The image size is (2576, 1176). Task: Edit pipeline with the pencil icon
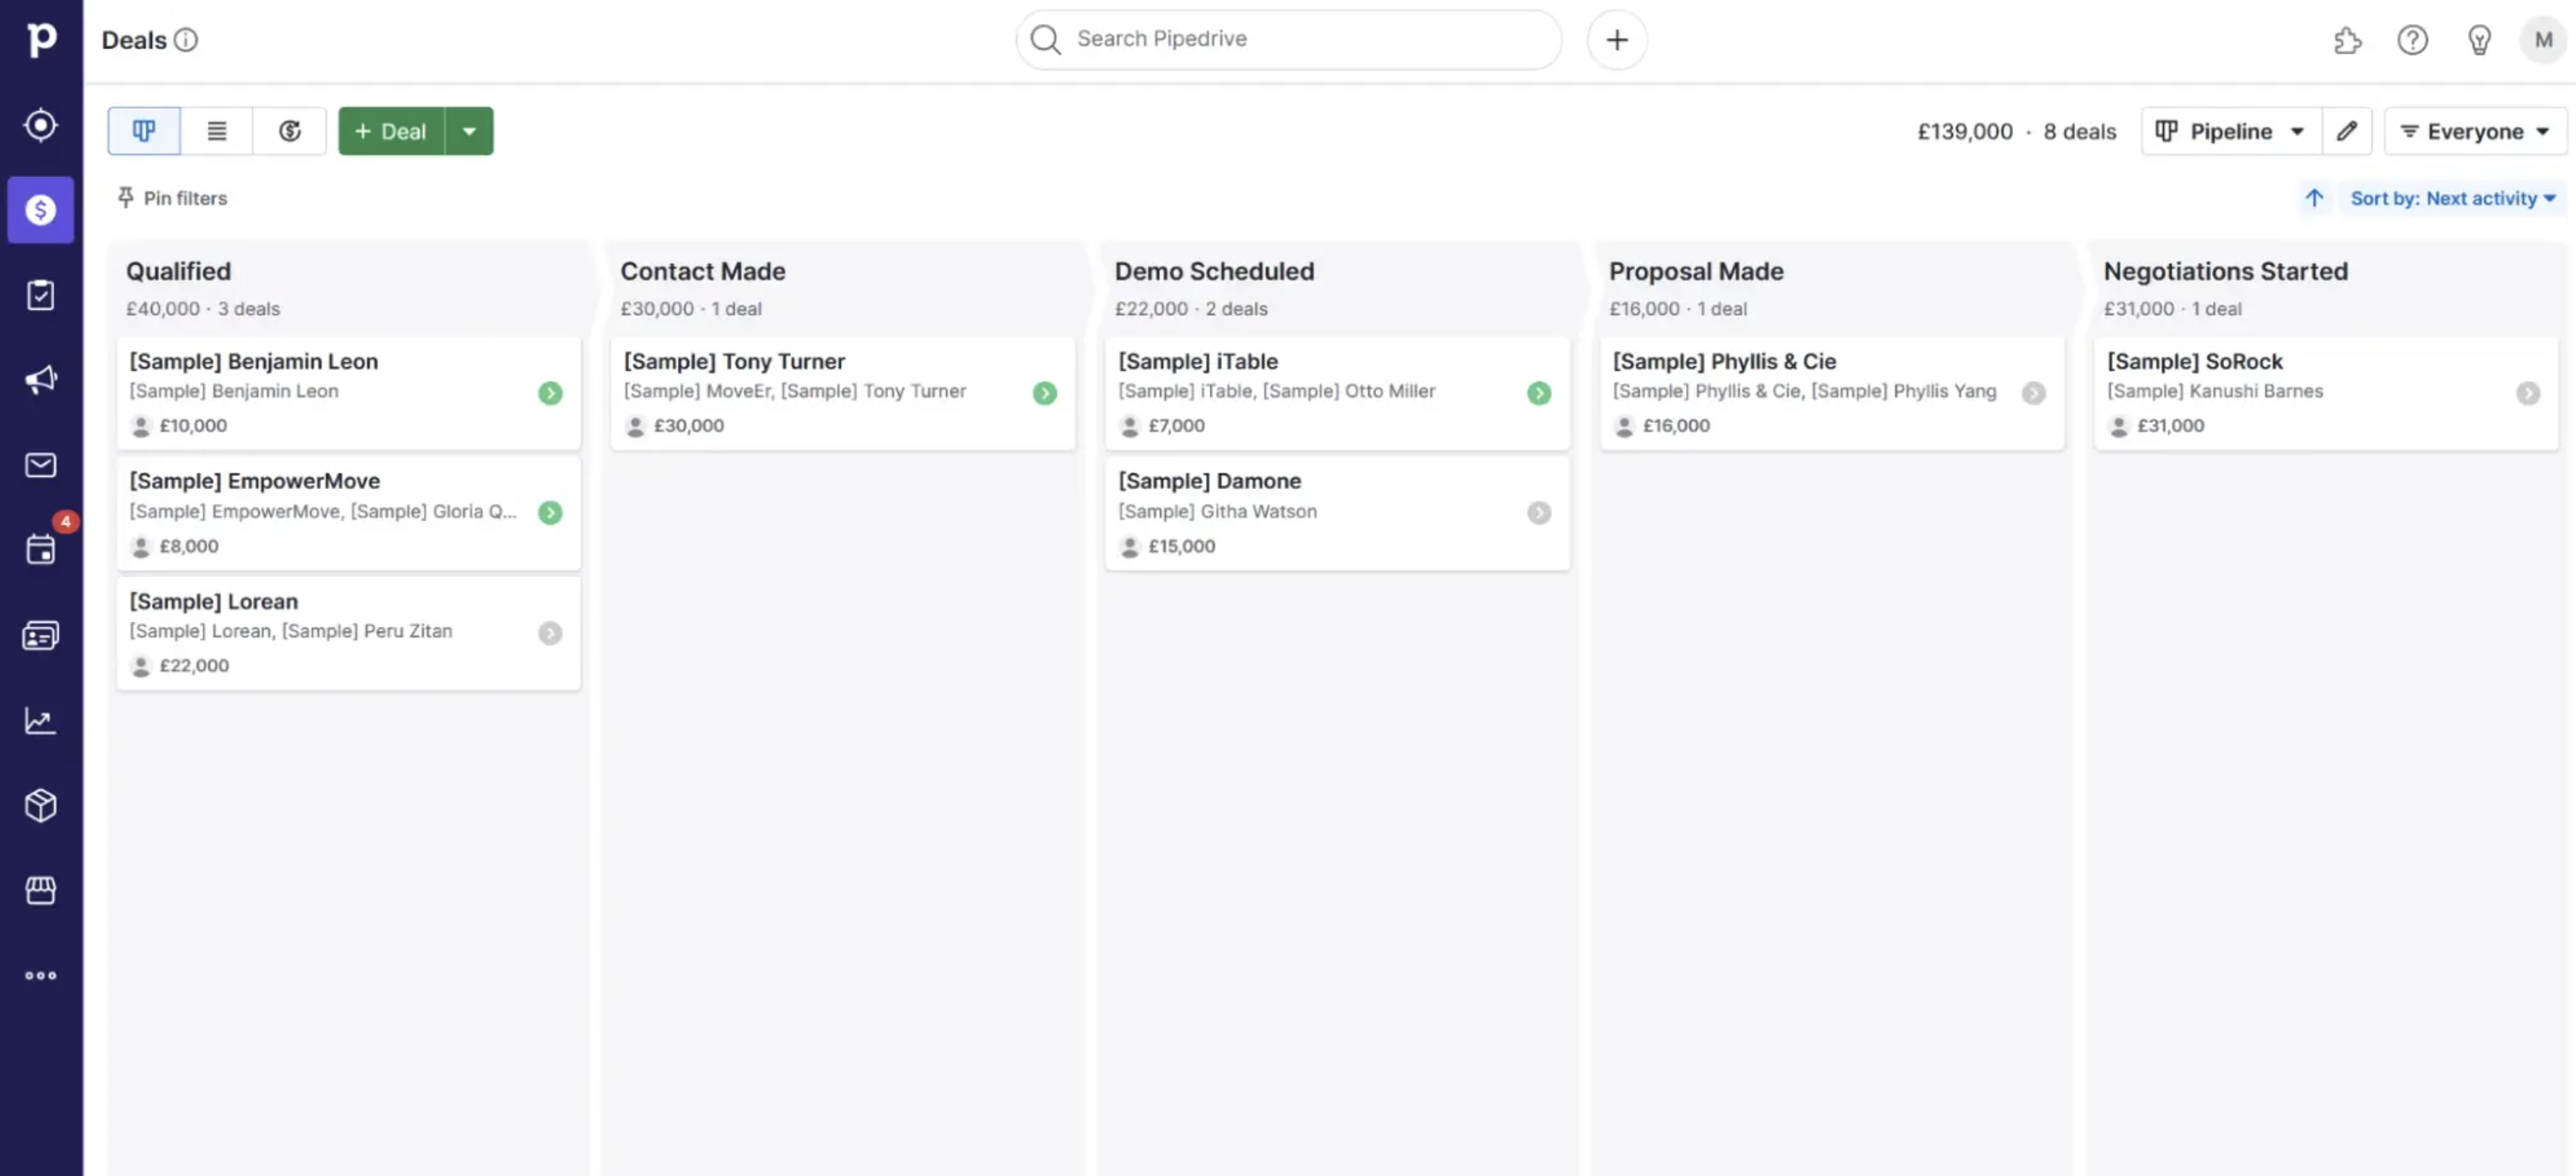[x=2347, y=131]
